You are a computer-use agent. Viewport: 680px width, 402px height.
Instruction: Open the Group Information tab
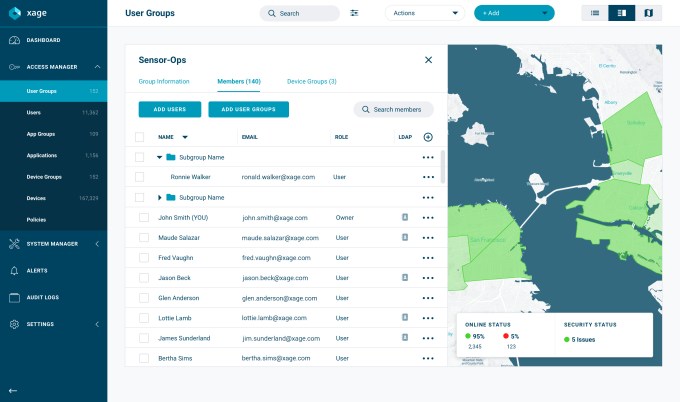[164, 82]
